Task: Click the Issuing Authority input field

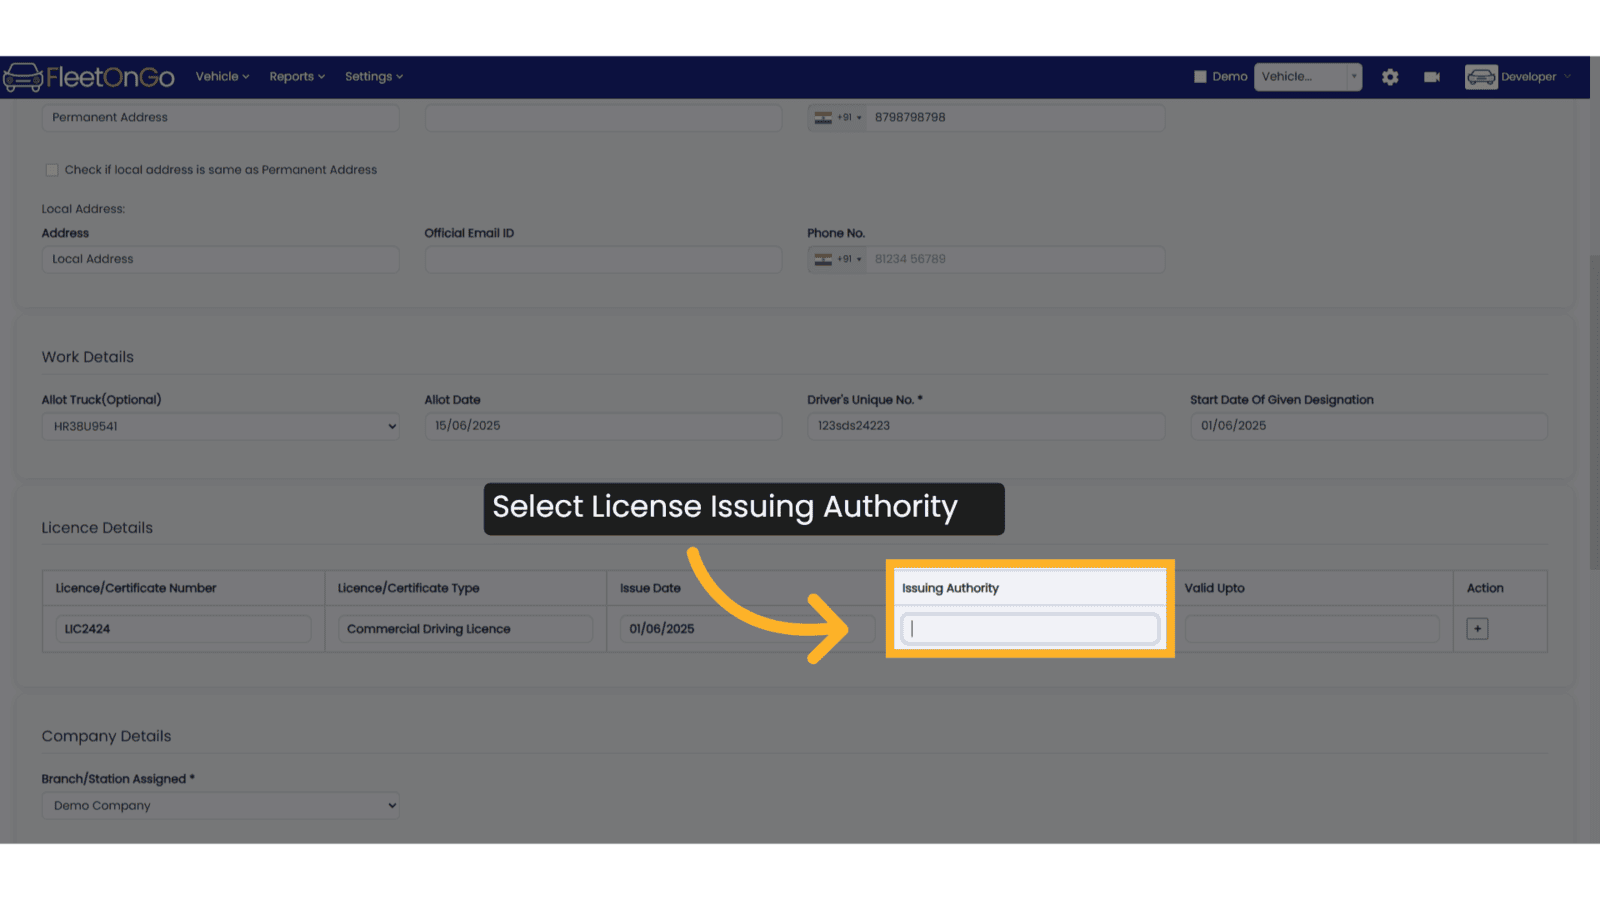Action: pos(1030,629)
